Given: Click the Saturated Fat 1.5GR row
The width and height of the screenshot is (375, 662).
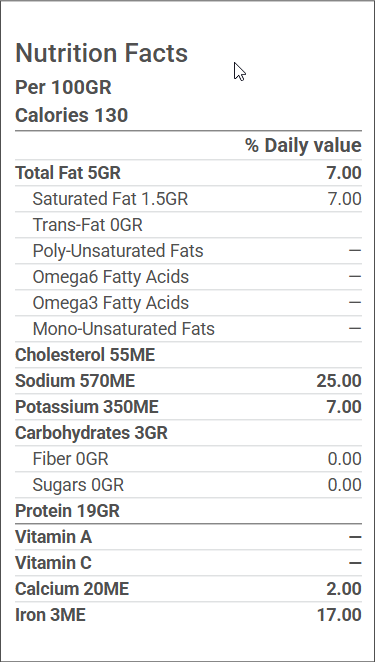Looking at the screenshot, I should pos(188,199).
